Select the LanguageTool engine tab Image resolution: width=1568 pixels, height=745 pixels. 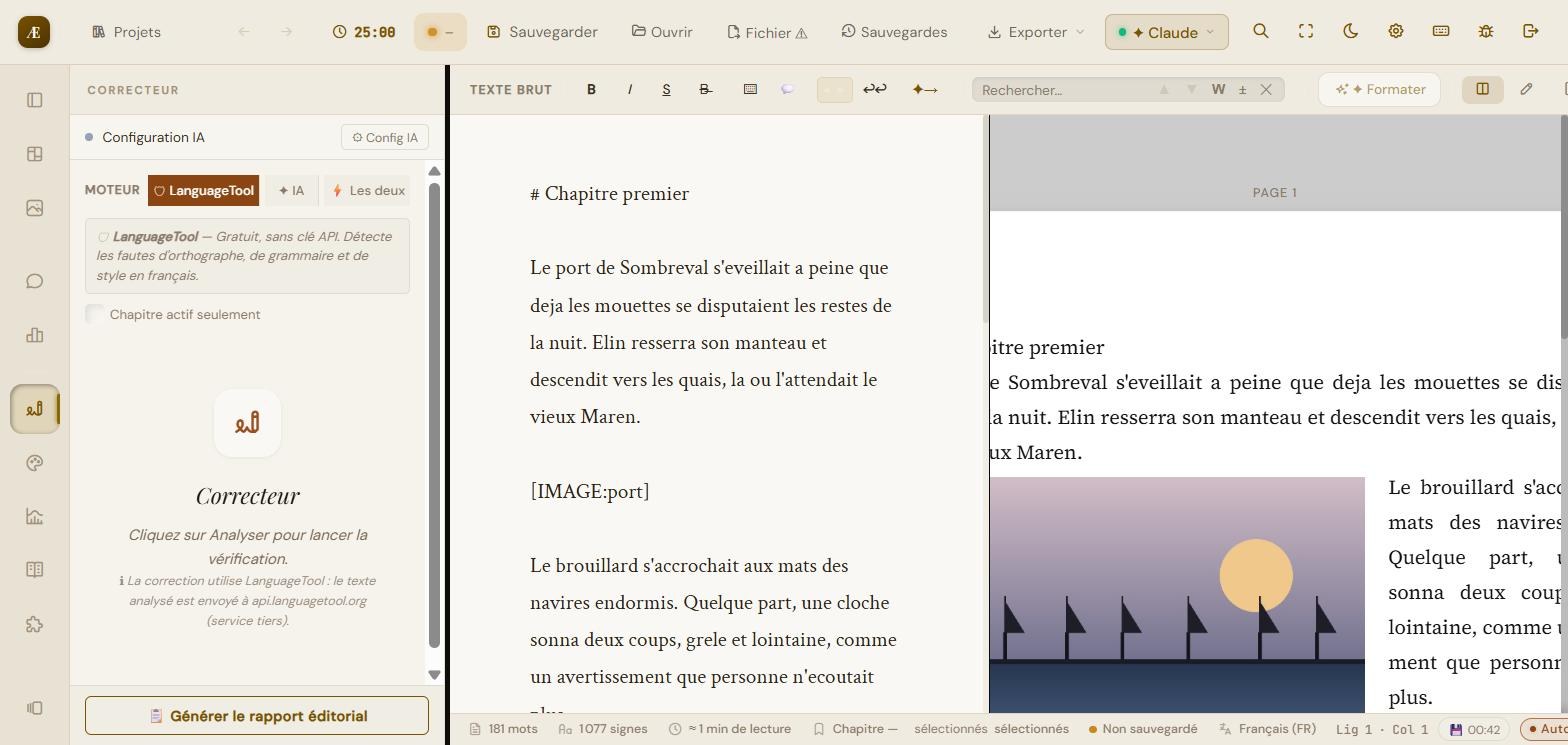[203, 190]
